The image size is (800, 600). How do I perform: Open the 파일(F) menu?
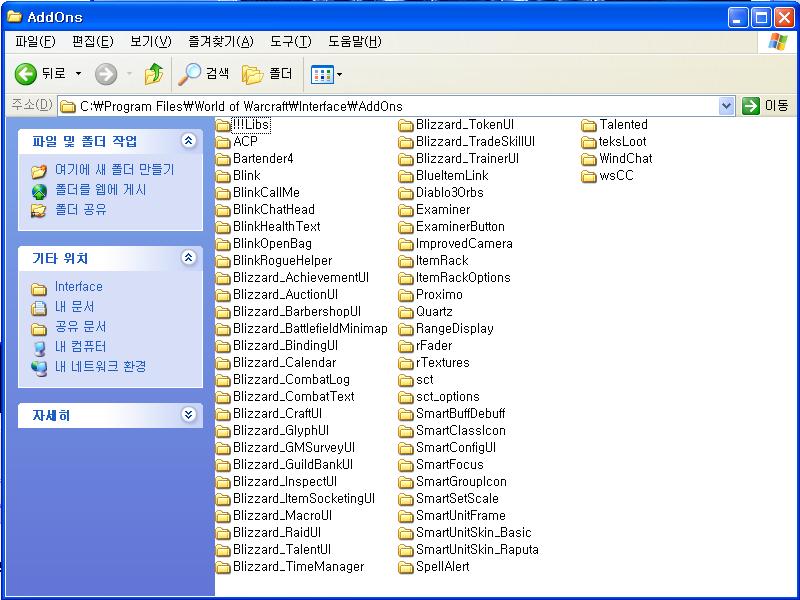point(35,41)
